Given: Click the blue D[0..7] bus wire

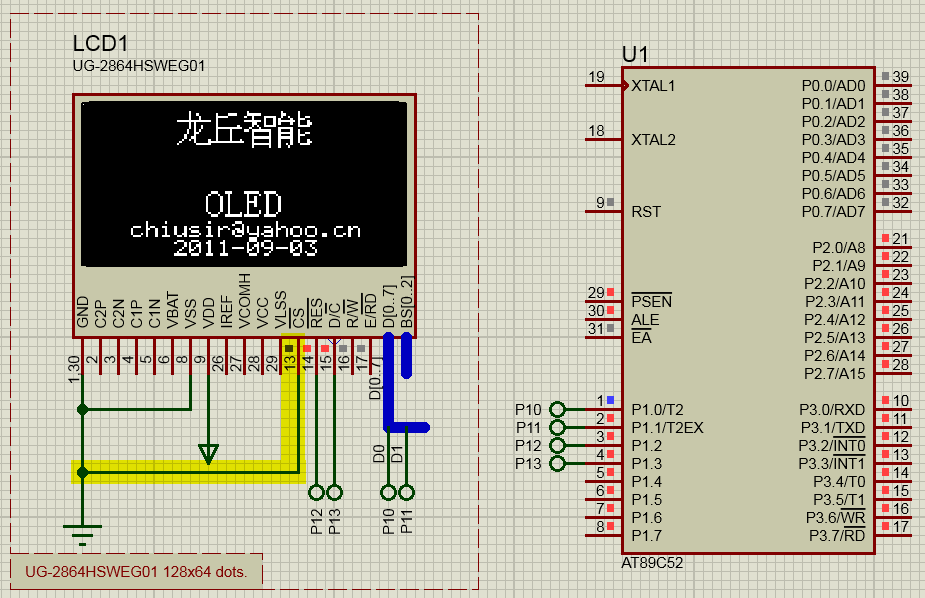Looking at the screenshot, I should (388, 382).
